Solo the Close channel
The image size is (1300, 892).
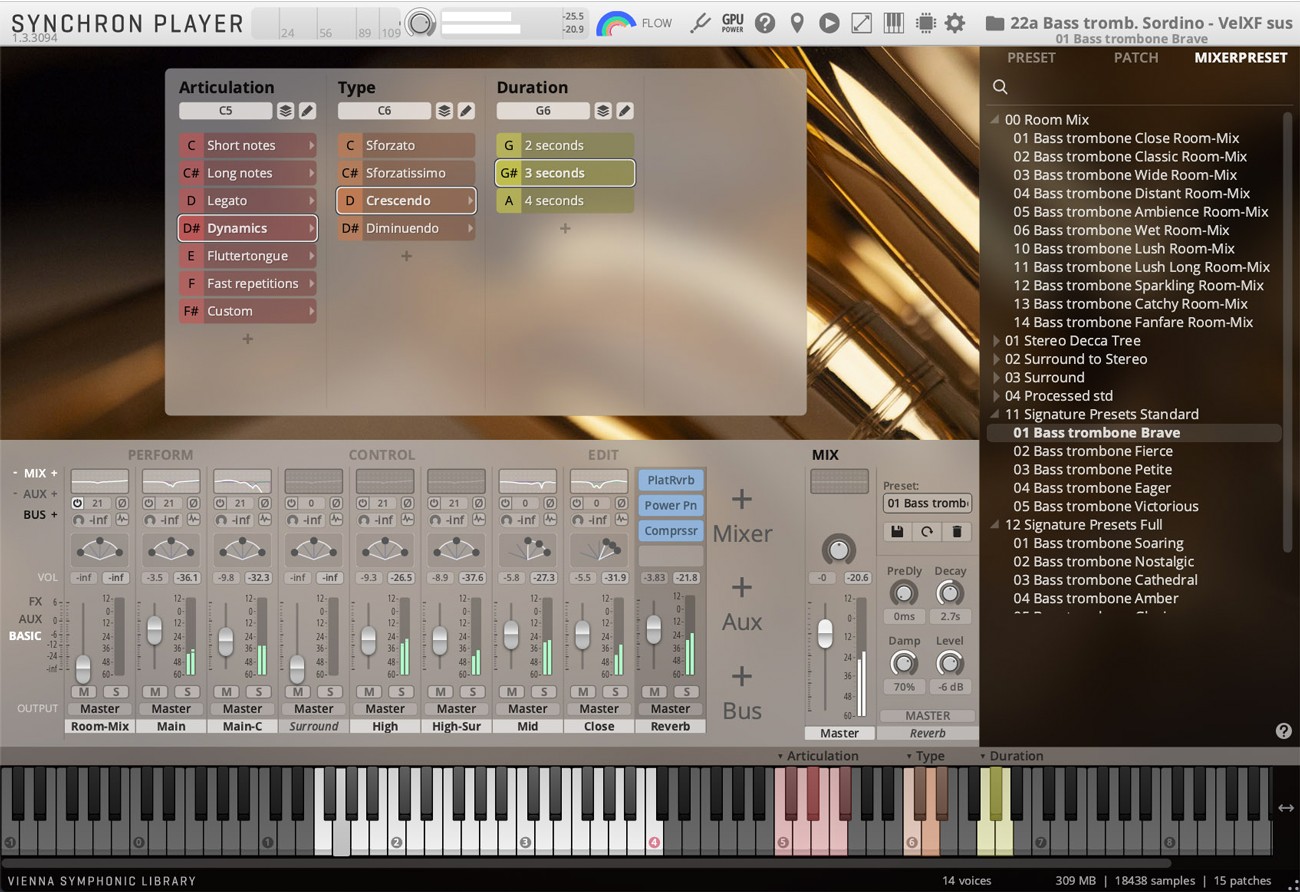(615, 692)
